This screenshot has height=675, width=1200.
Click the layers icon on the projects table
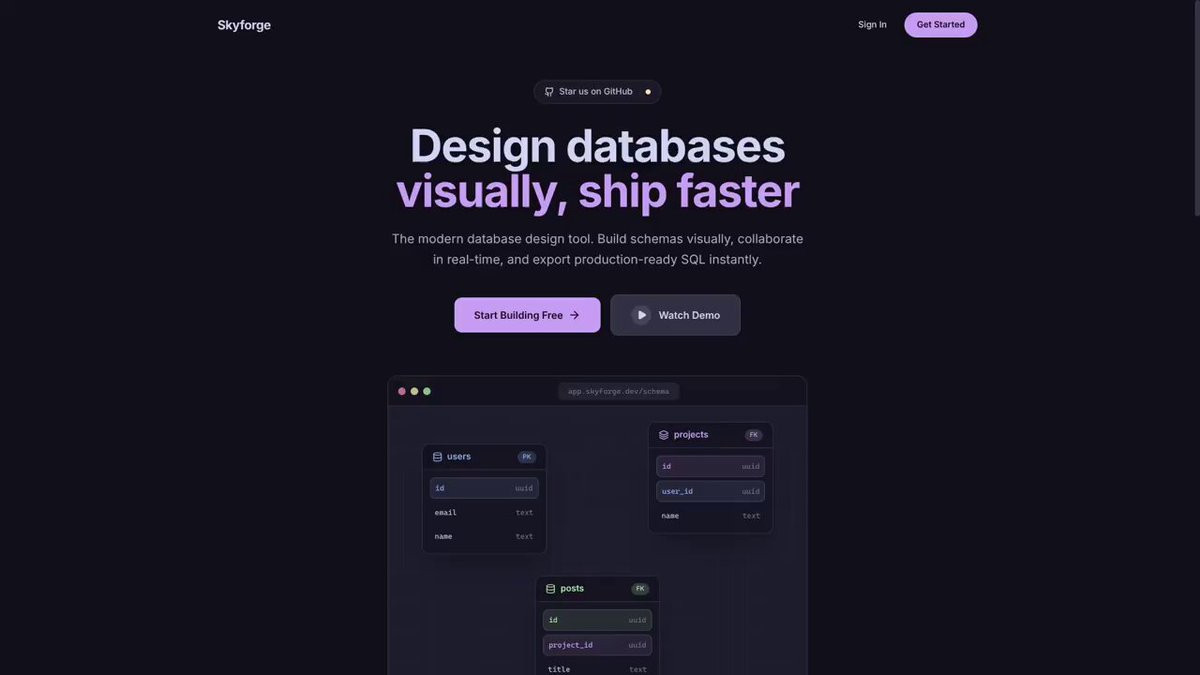663,435
